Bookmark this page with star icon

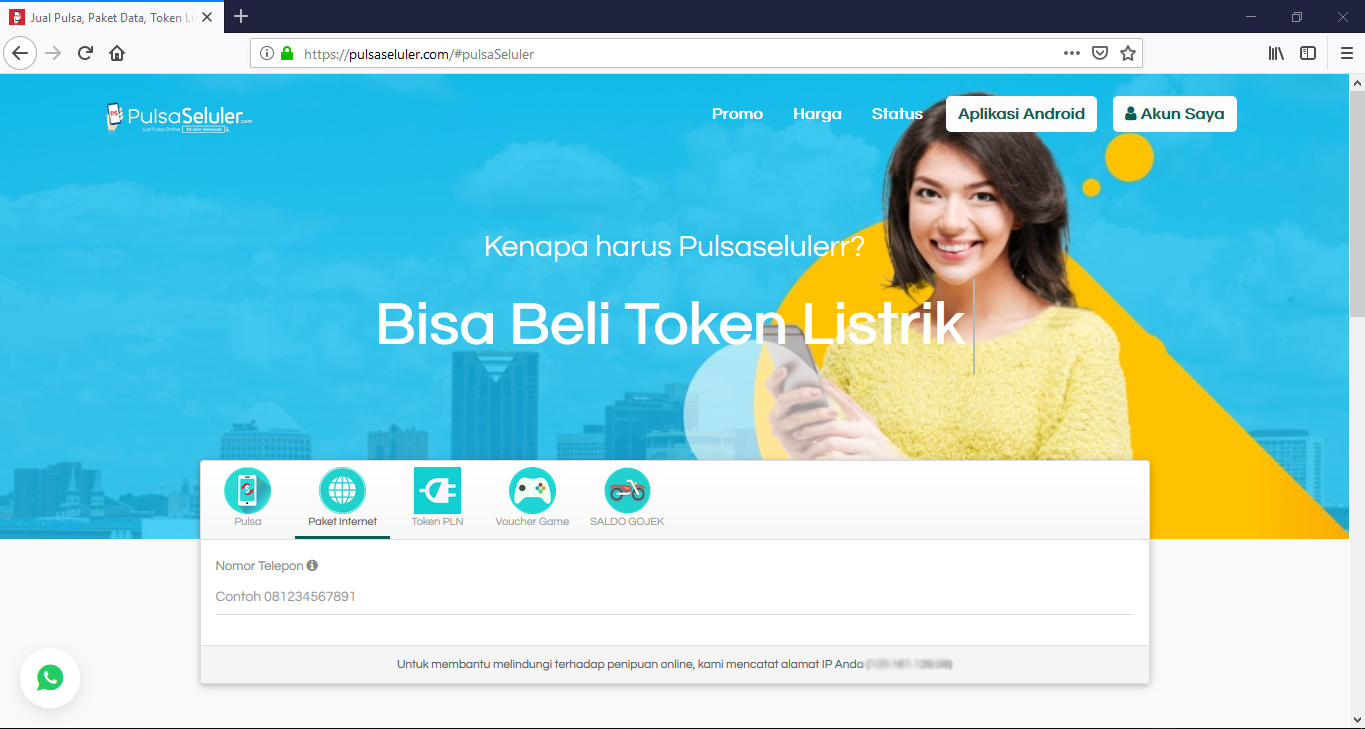point(1128,54)
